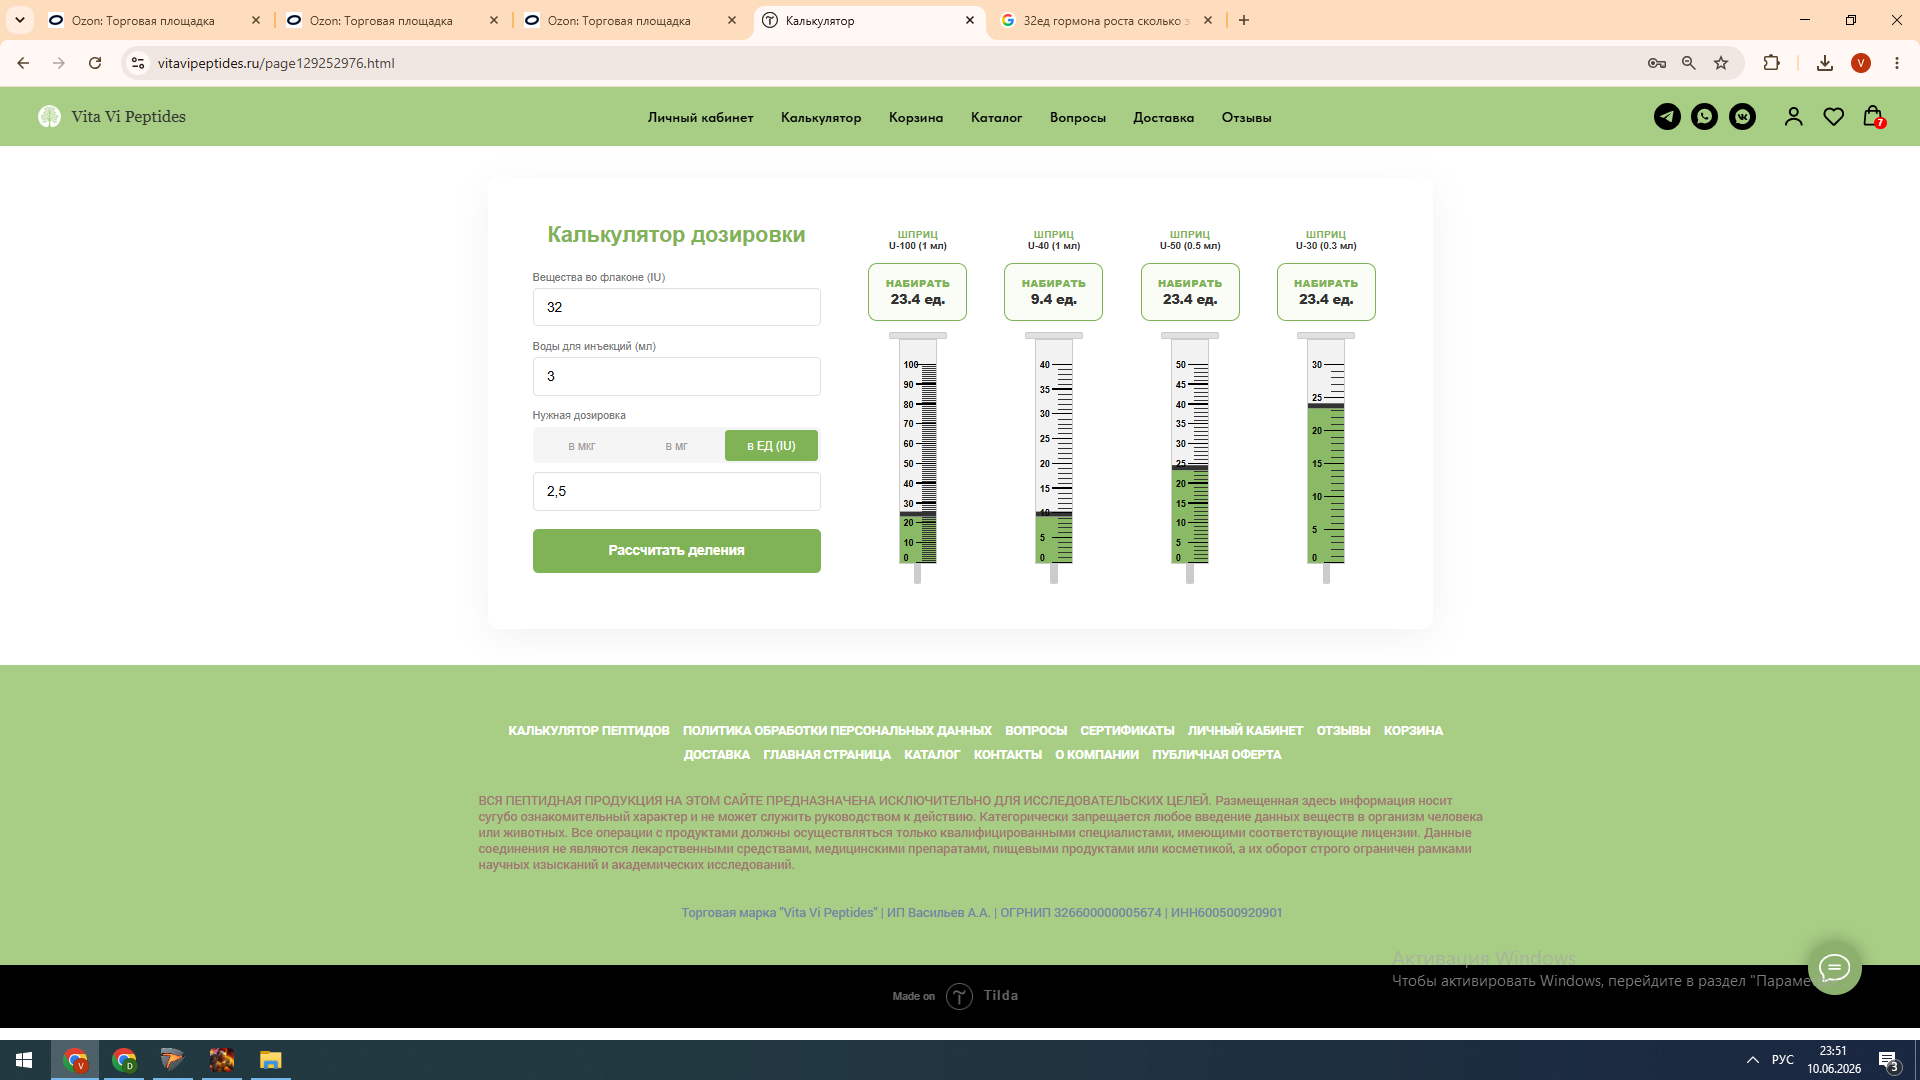Open Windows notification center
The image size is (1920, 1080).
point(1889,1060)
